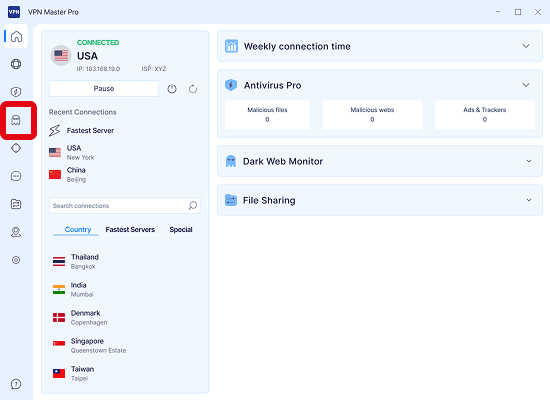Open the chat bubble sidebar icon
Screen dimensions: 550x400
coord(16,176)
